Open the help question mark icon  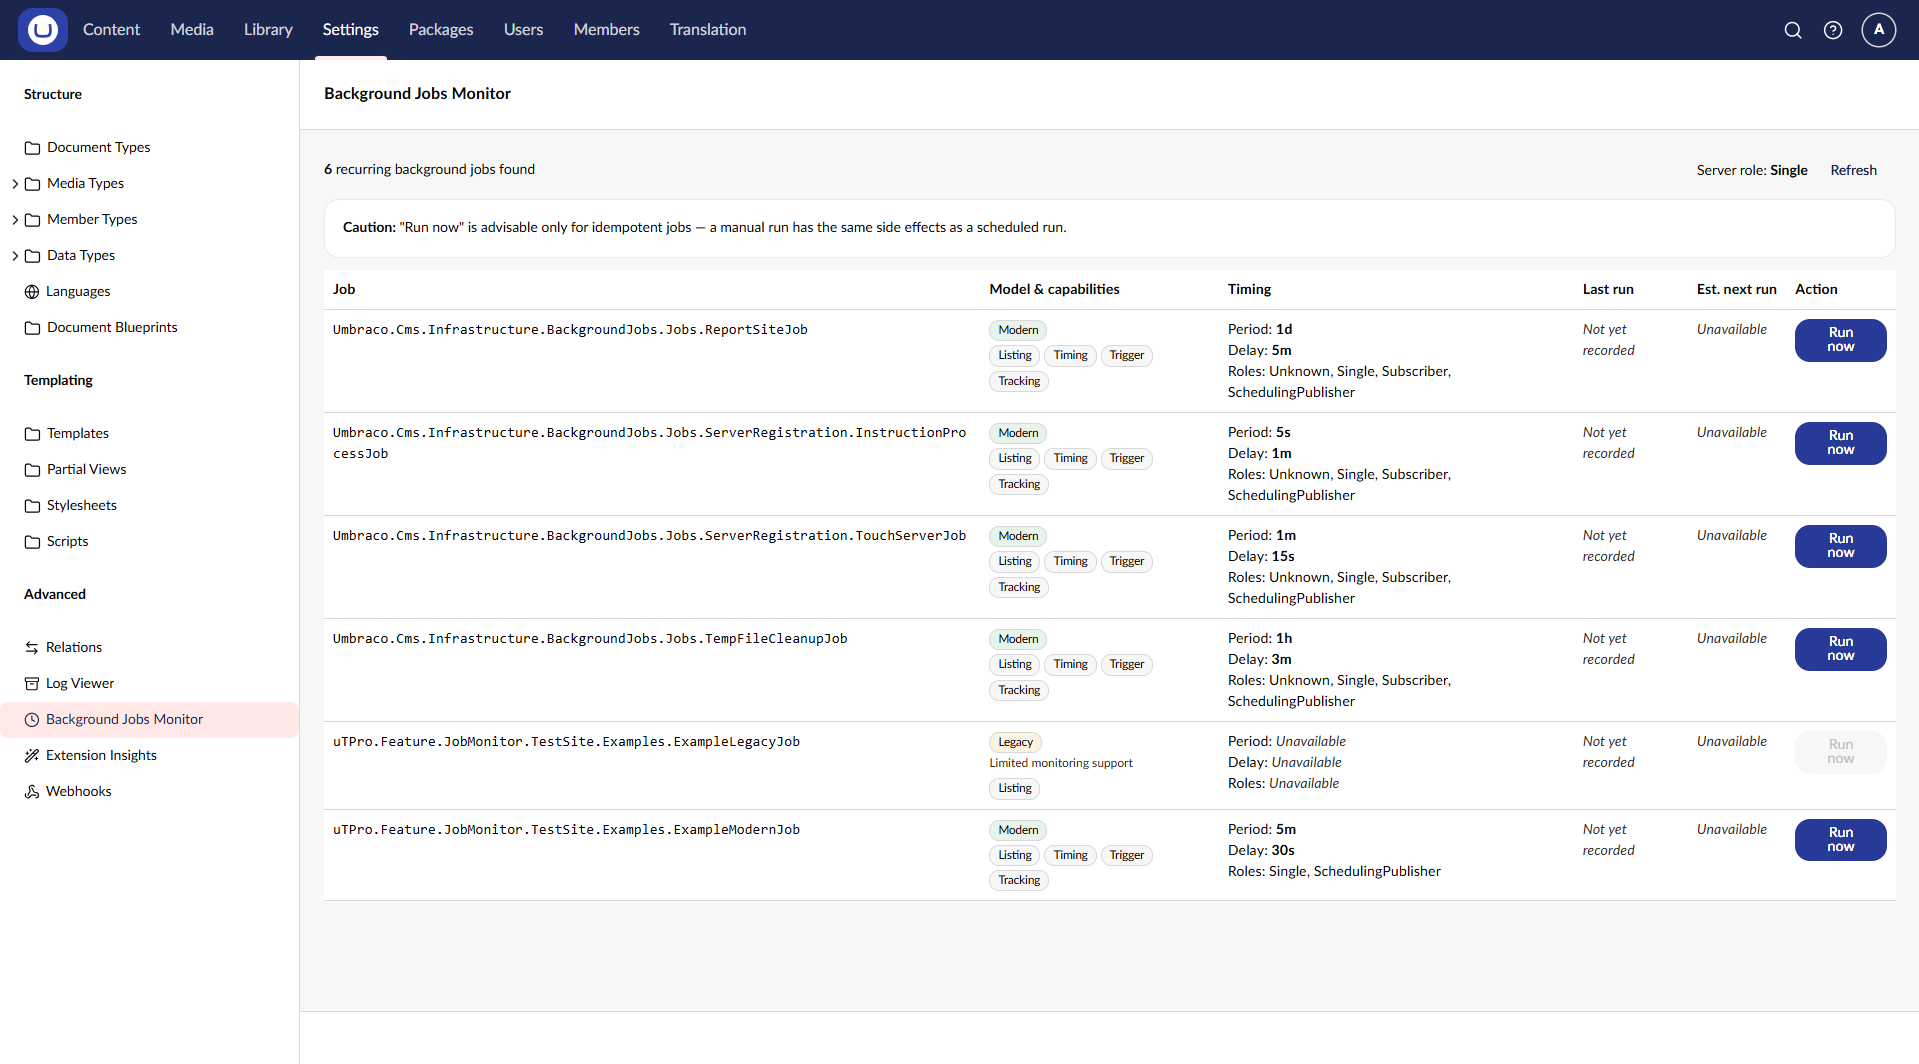1833,30
